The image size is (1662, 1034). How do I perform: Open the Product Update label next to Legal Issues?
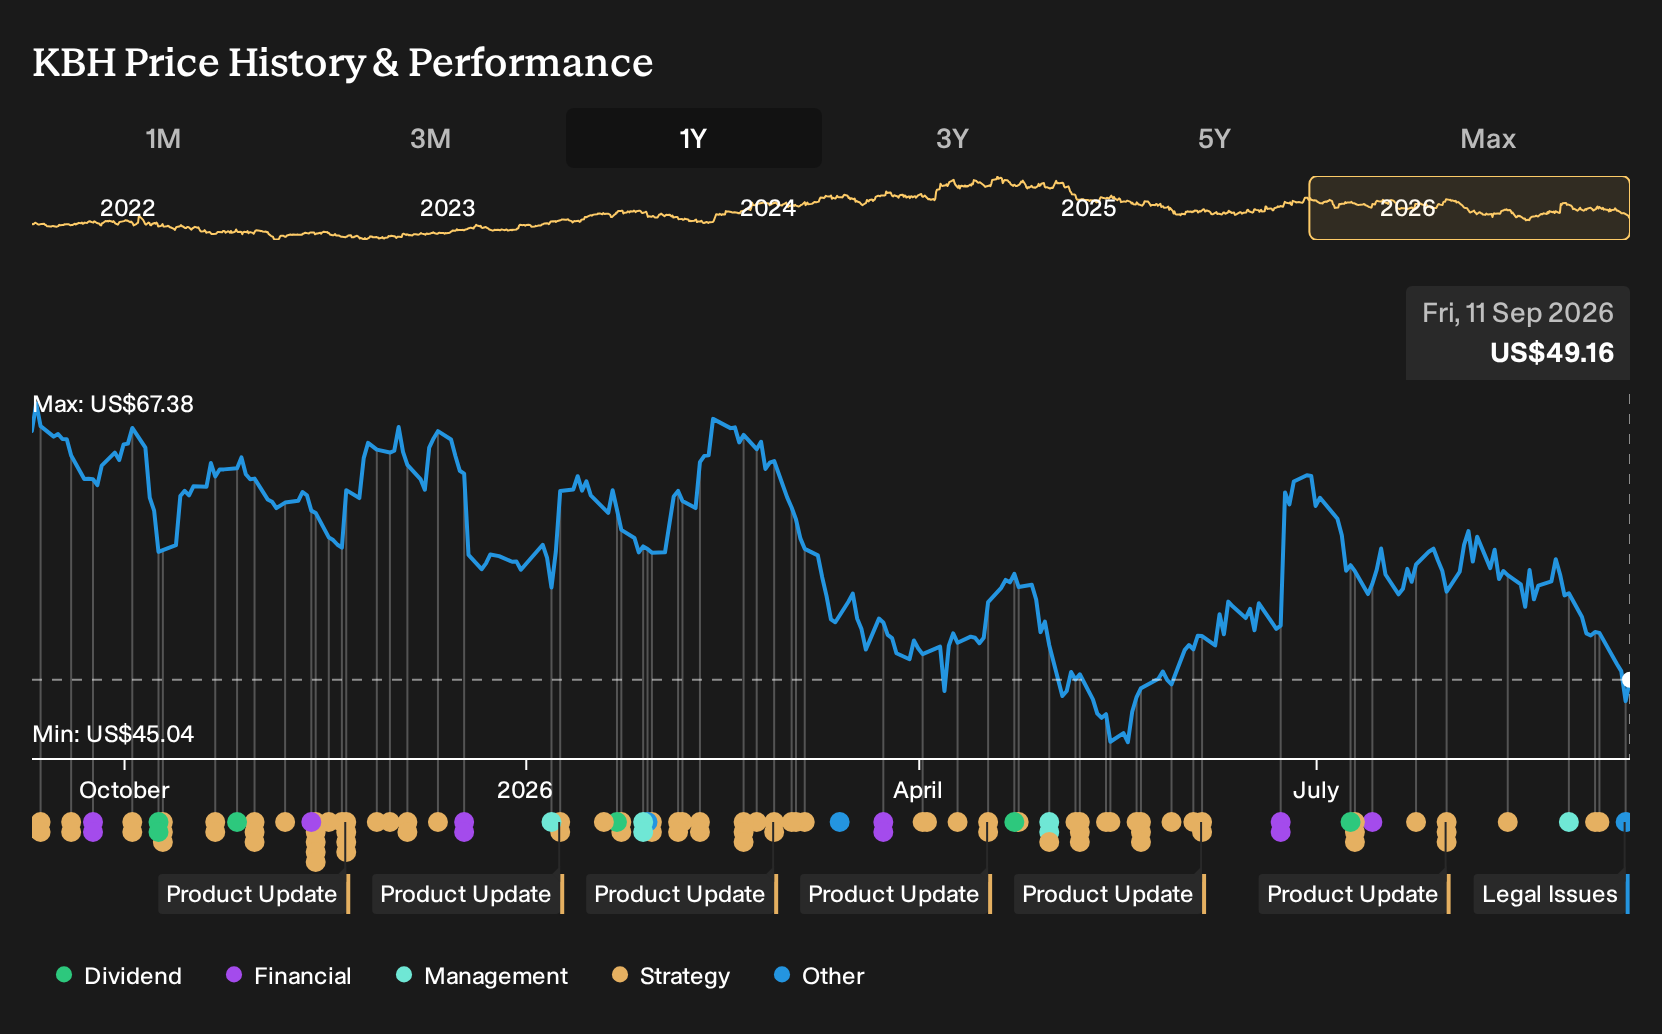pos(1354,894)
